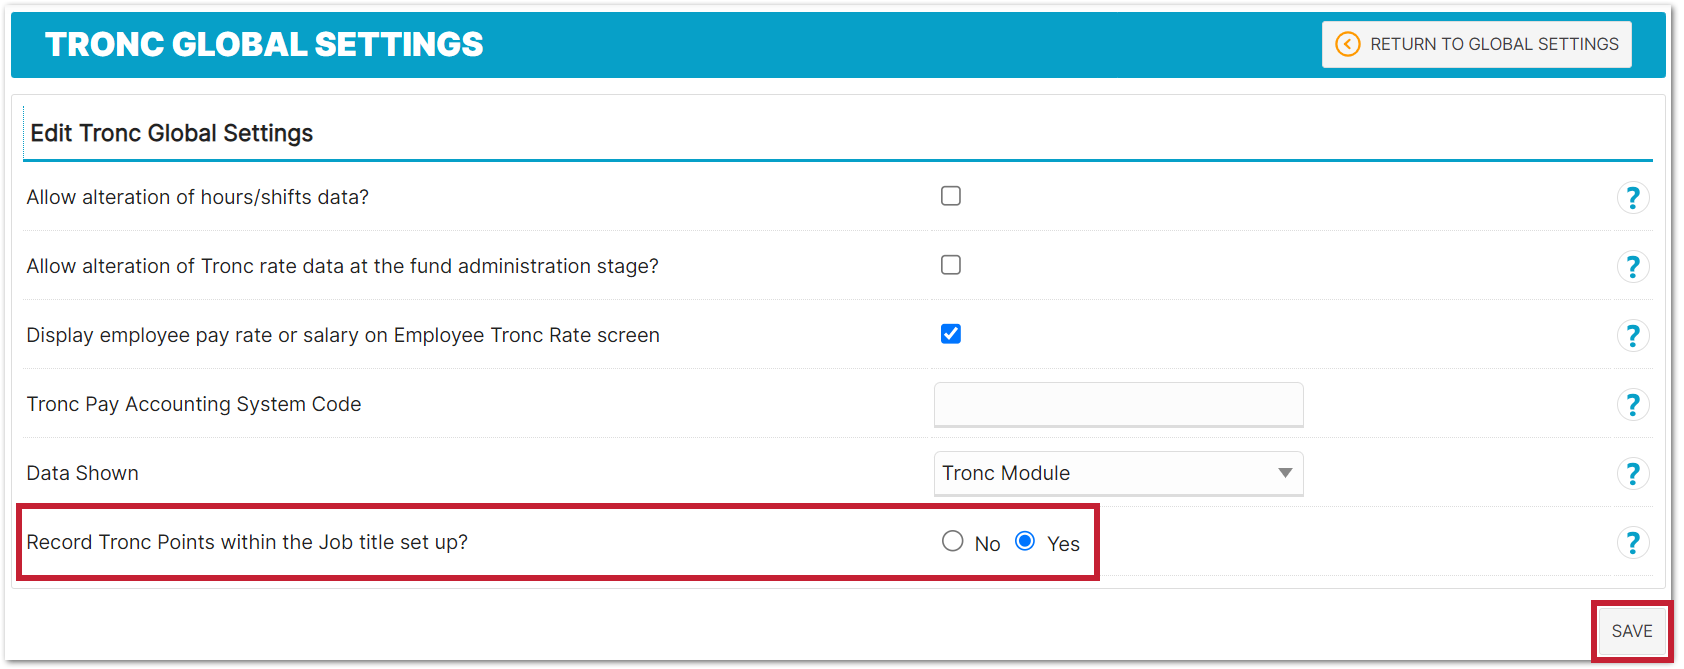Open help for Record Tronc Points setting

pyautogui.click(x=1632, y=543)
